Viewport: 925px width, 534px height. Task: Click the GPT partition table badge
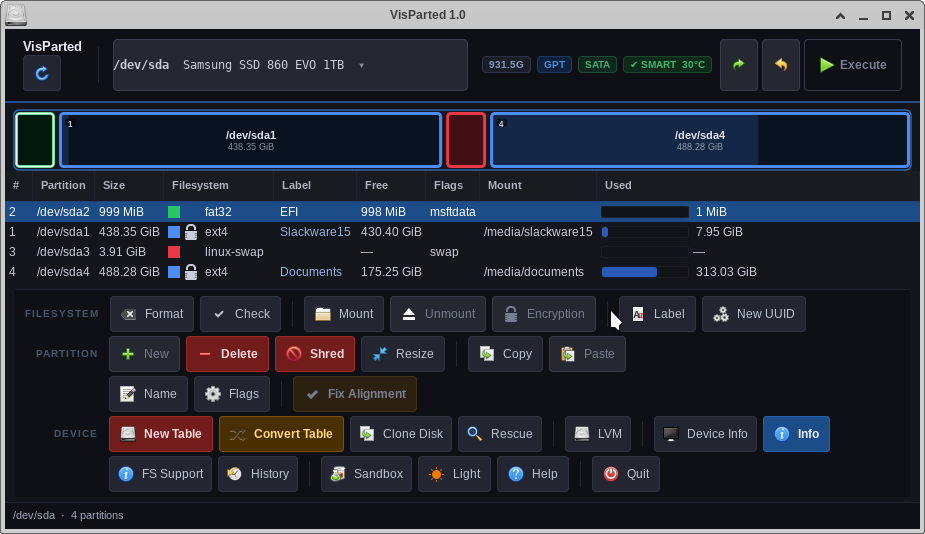point(554,64)
